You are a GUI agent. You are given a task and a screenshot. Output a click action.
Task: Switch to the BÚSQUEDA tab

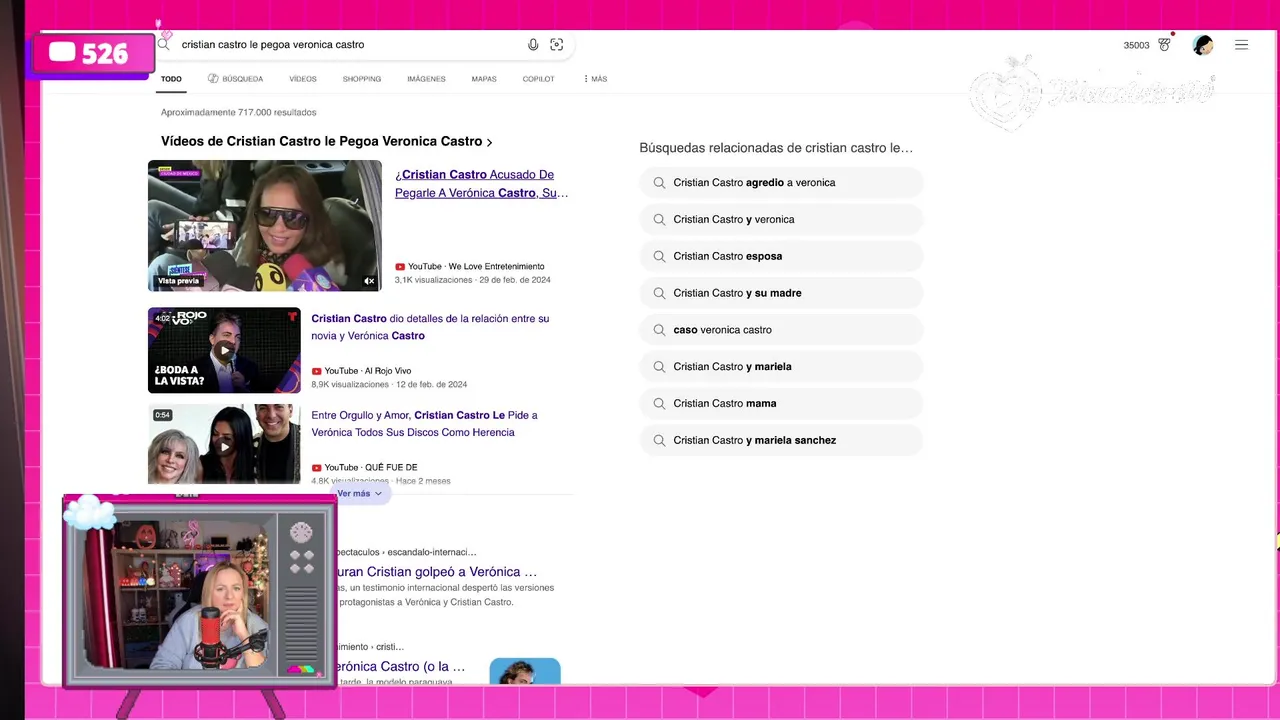(x=236, y=79)
